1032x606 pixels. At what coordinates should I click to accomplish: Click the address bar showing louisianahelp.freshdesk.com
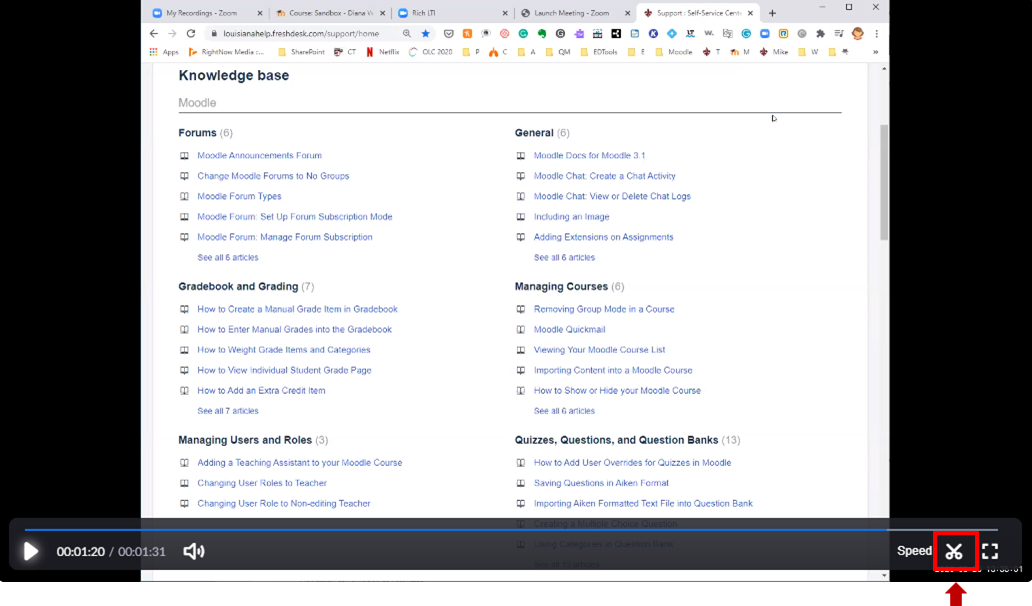(301, 34)
